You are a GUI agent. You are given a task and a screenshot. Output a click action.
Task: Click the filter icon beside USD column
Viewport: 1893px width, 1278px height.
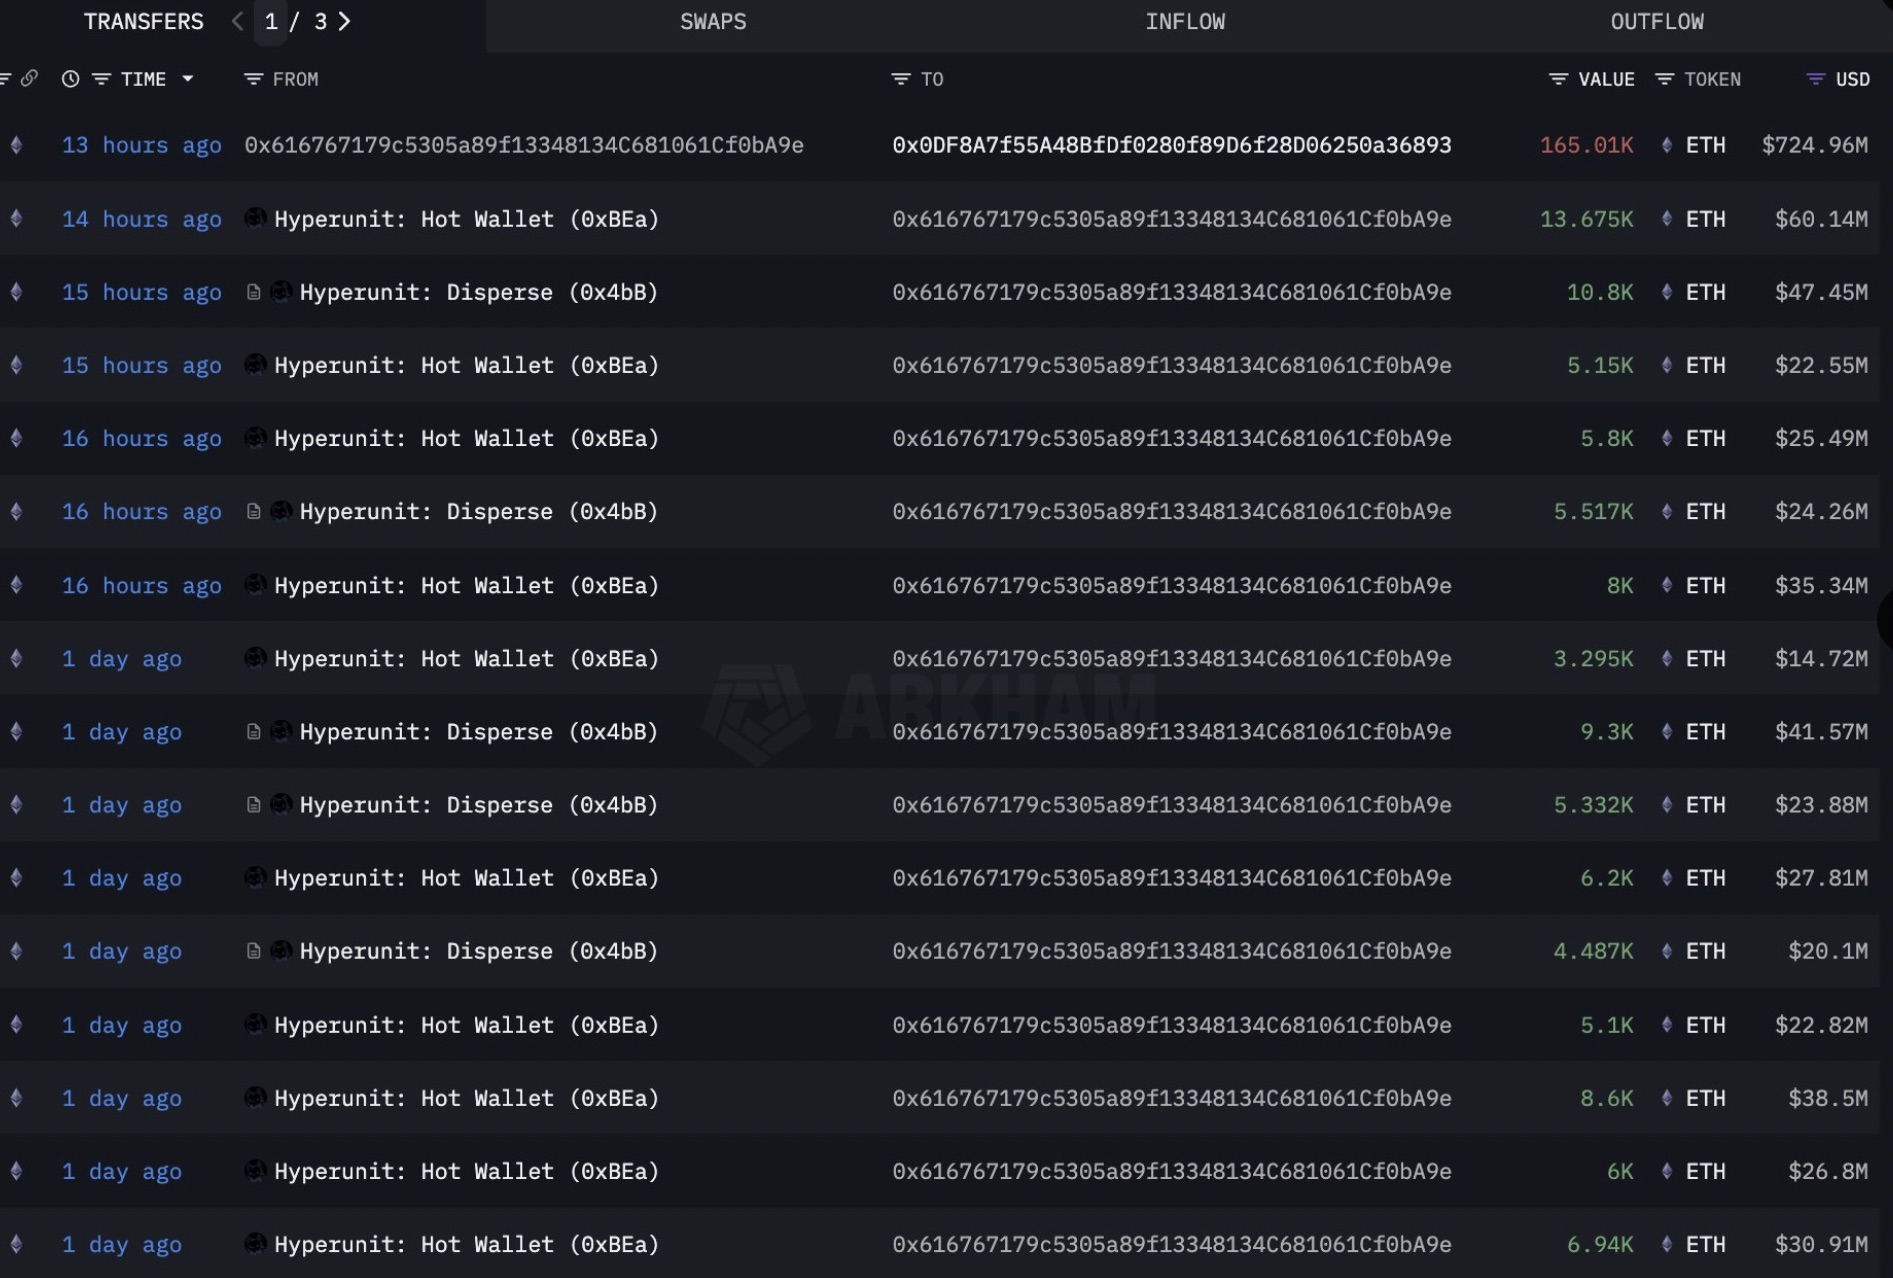coord(1816,79)
